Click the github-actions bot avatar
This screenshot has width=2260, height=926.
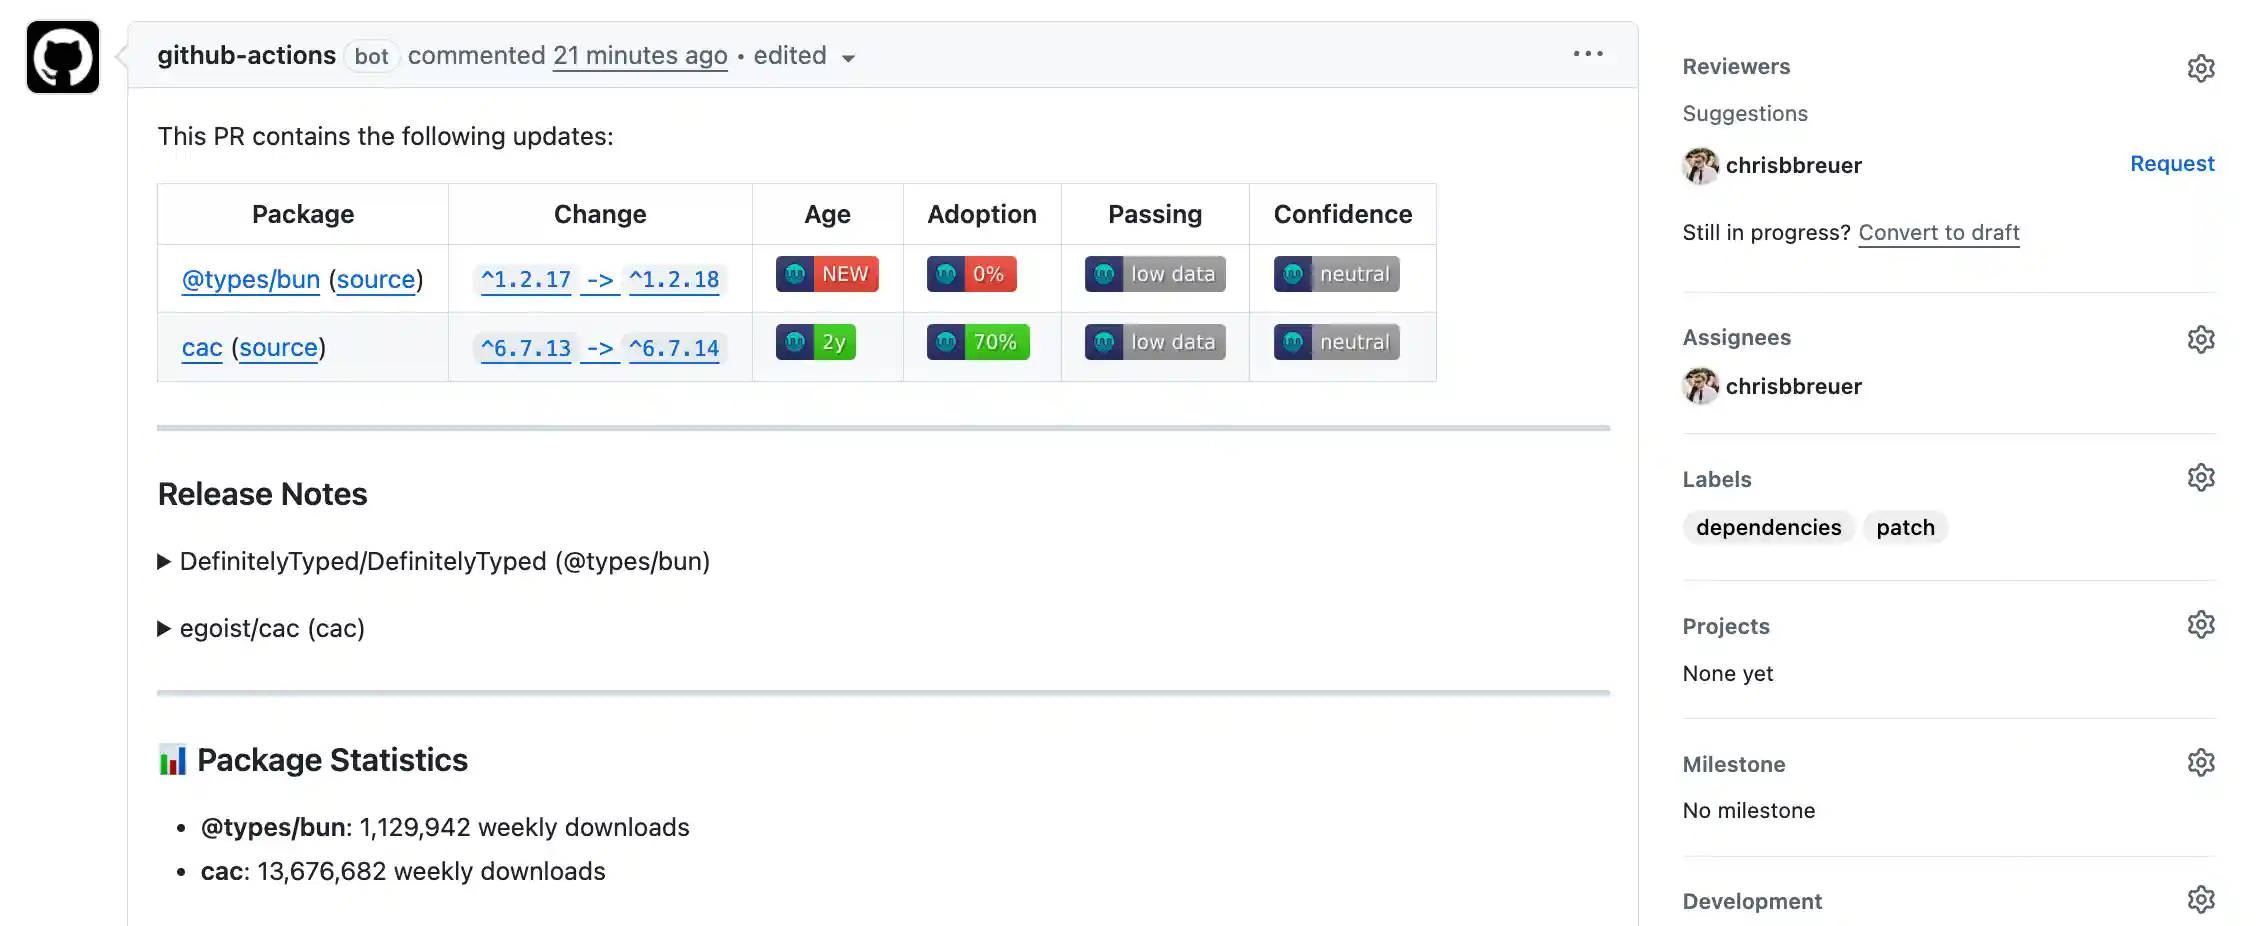coord(62,57)
